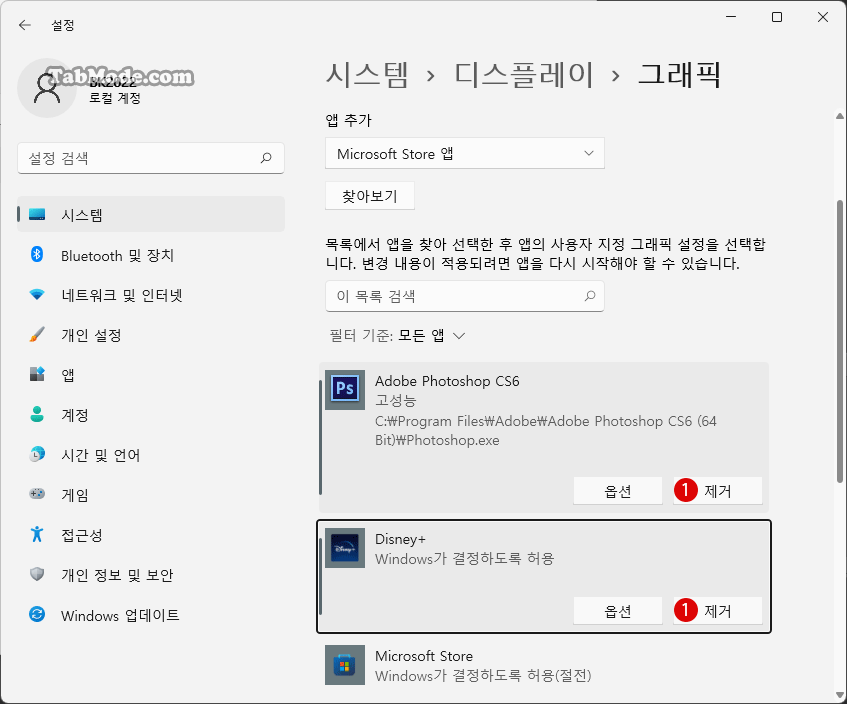Open 계정 settings category
Screen dimensions: 847x704
(151, 415)
